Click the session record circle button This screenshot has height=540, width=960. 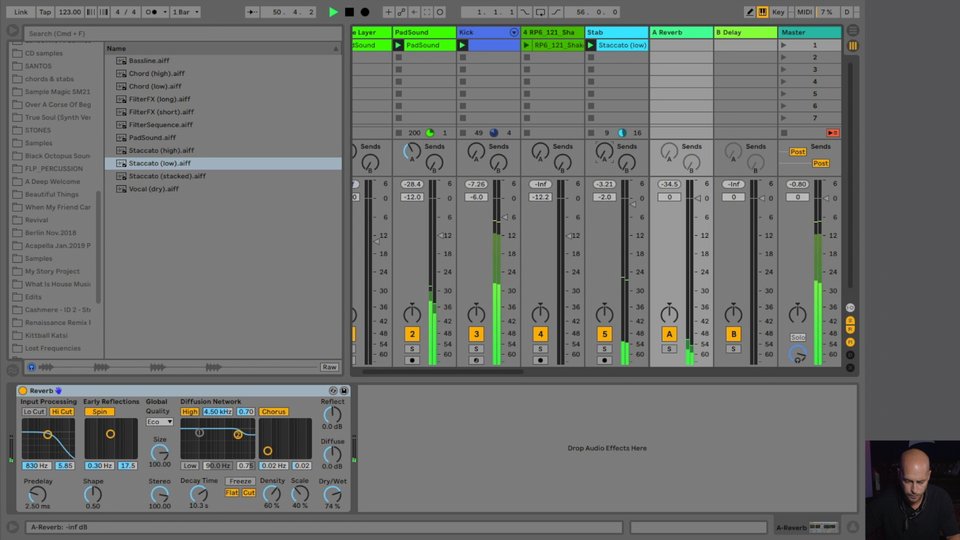440,12
